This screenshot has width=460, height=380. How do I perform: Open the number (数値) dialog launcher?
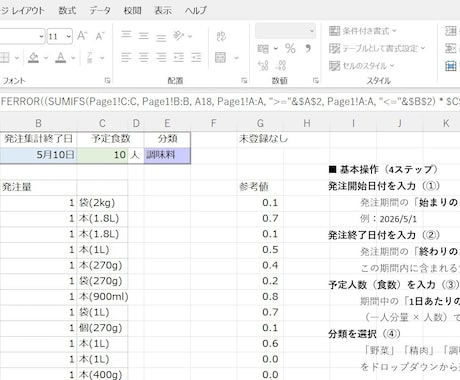point(316,80)
